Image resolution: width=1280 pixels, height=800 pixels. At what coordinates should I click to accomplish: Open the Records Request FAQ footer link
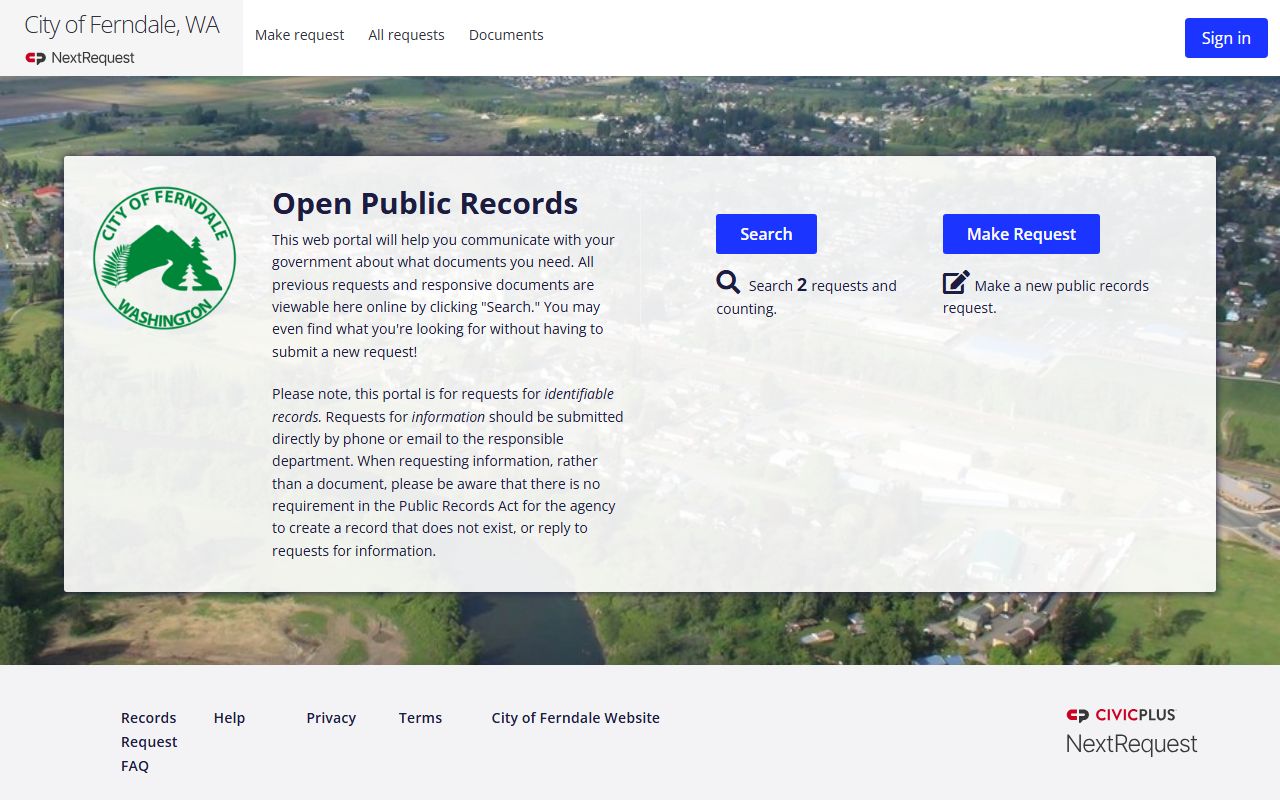(x=149, y=742)
